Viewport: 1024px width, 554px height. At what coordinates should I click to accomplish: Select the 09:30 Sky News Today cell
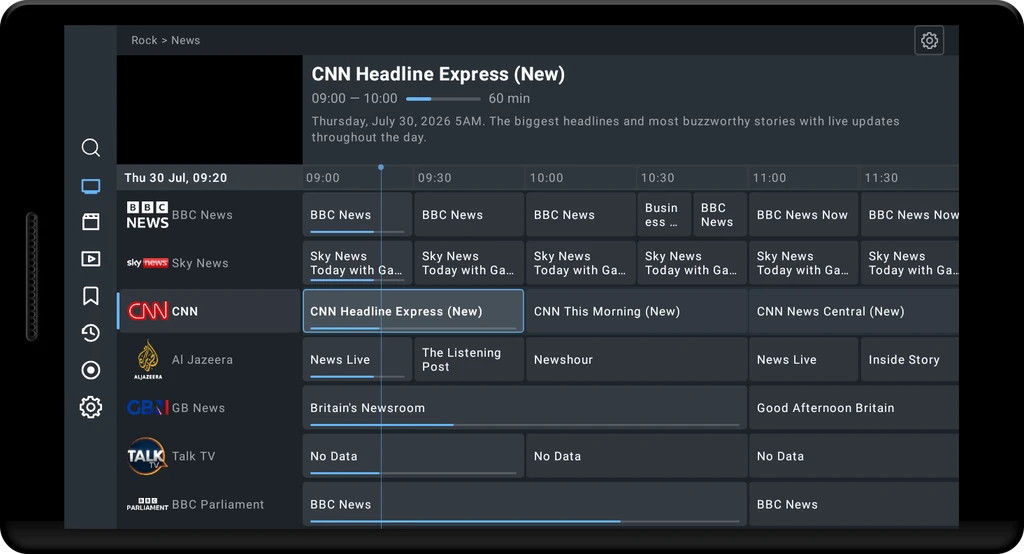[469, 263]
